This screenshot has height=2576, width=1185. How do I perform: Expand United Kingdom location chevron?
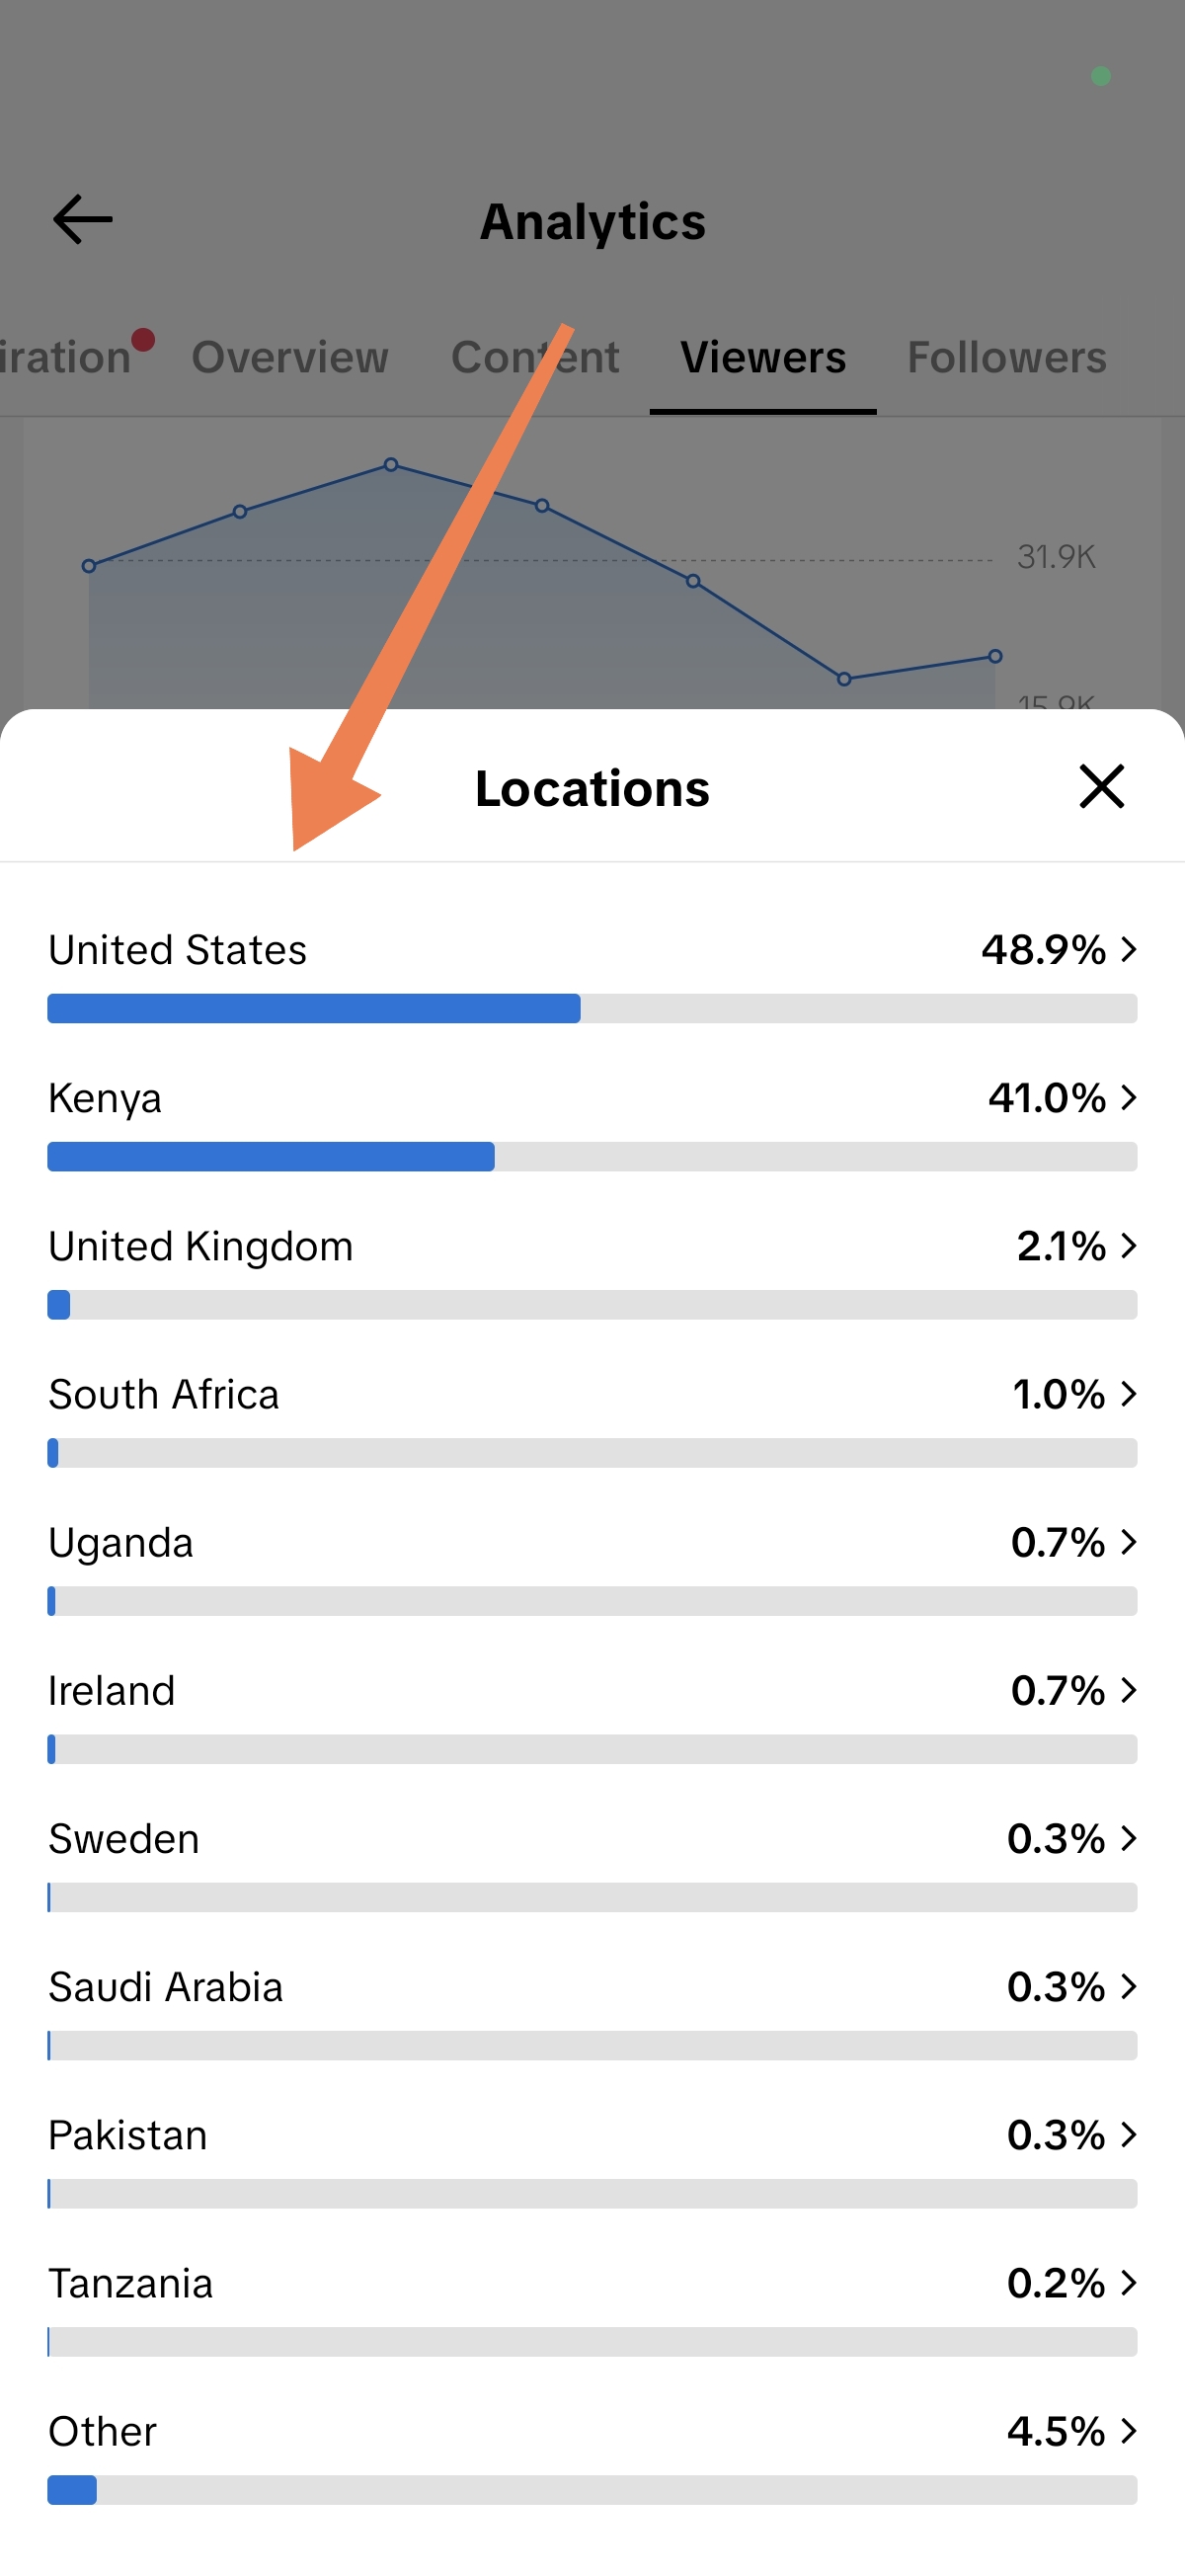coord(1129,1245)
